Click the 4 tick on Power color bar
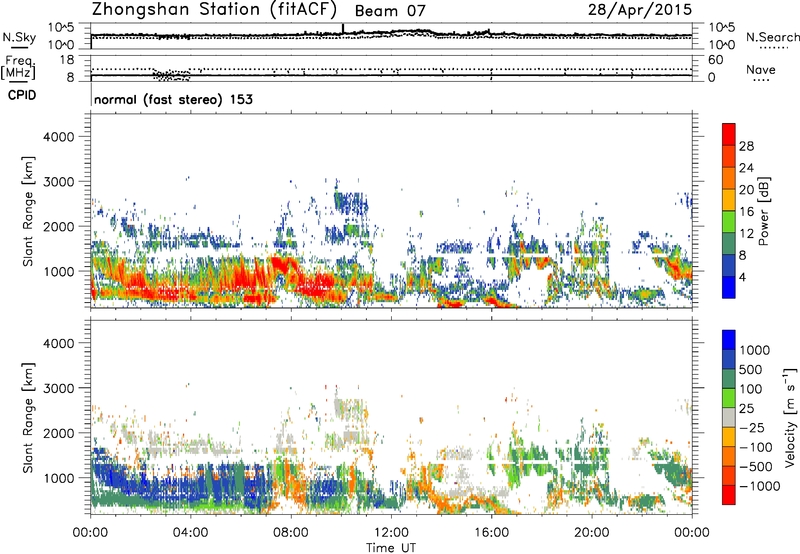This screenshot has height=554, width=800. click(743, 277)
